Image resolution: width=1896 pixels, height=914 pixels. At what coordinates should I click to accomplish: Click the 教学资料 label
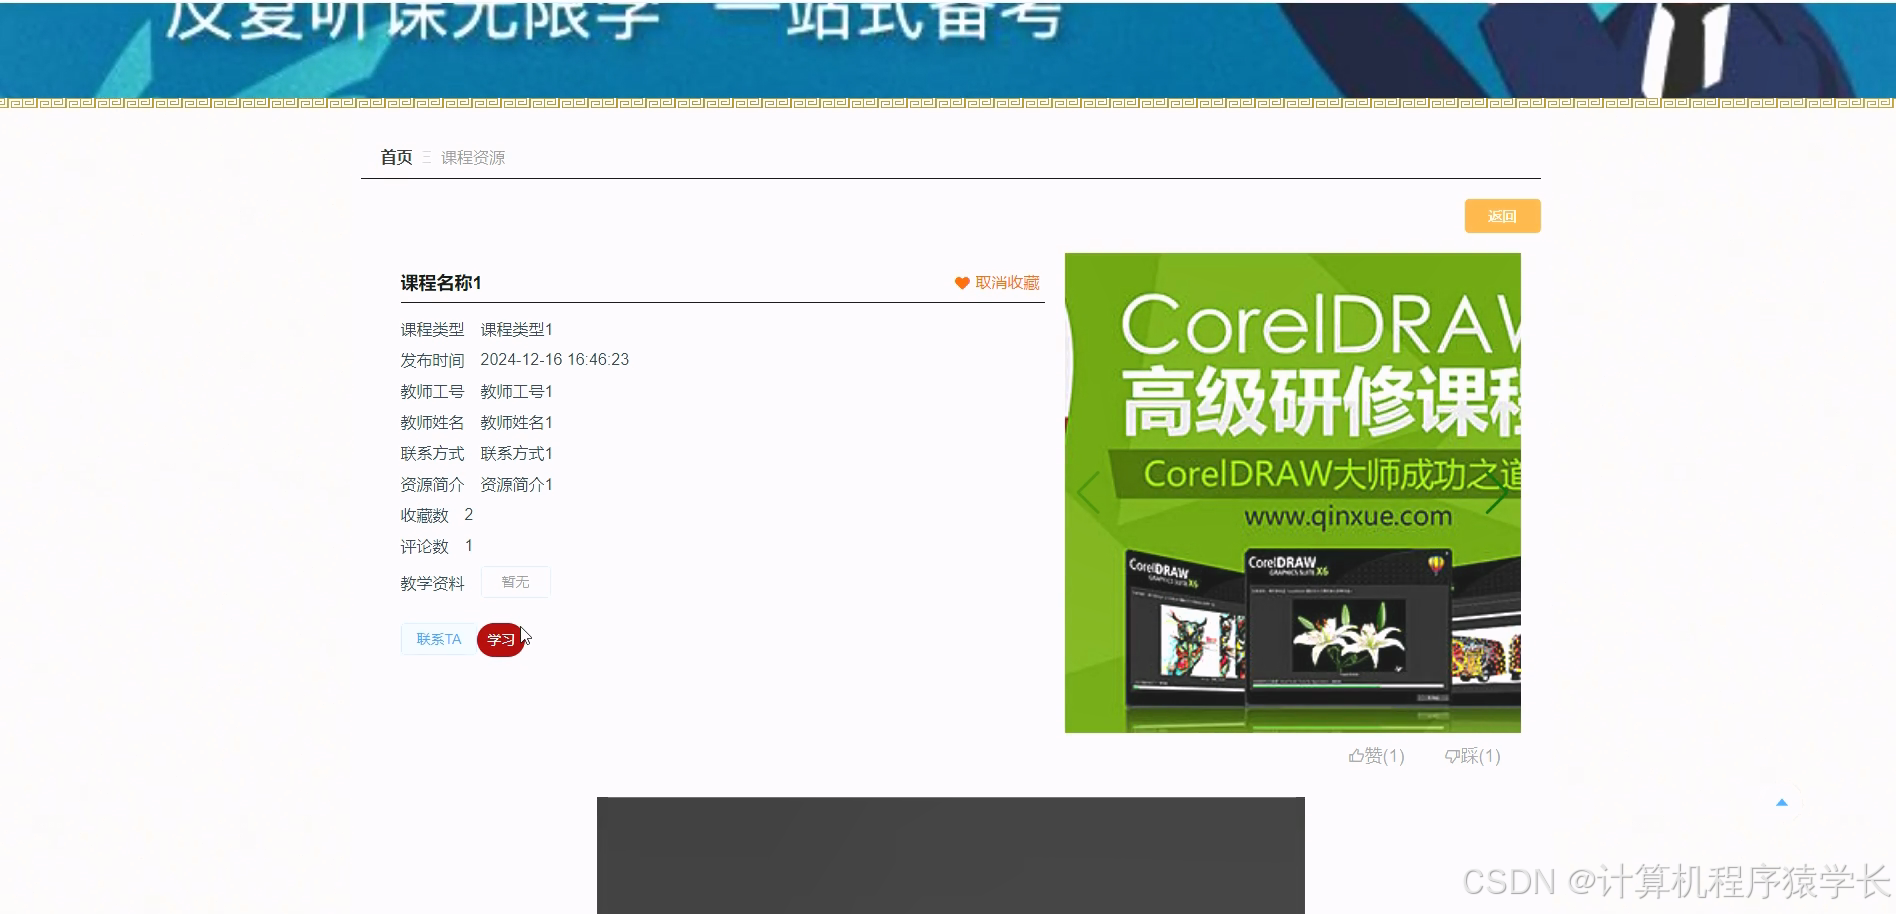point(433,583)
